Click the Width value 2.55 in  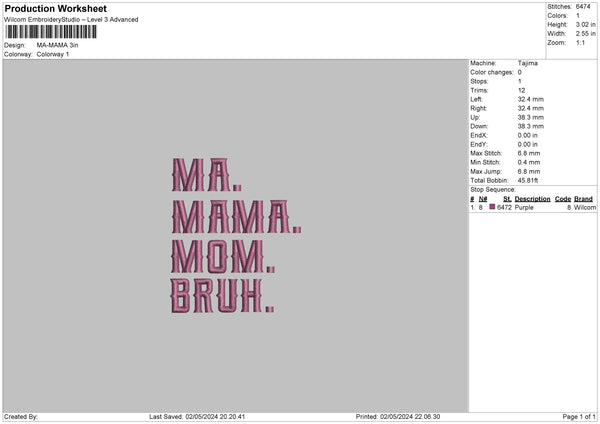585,34
